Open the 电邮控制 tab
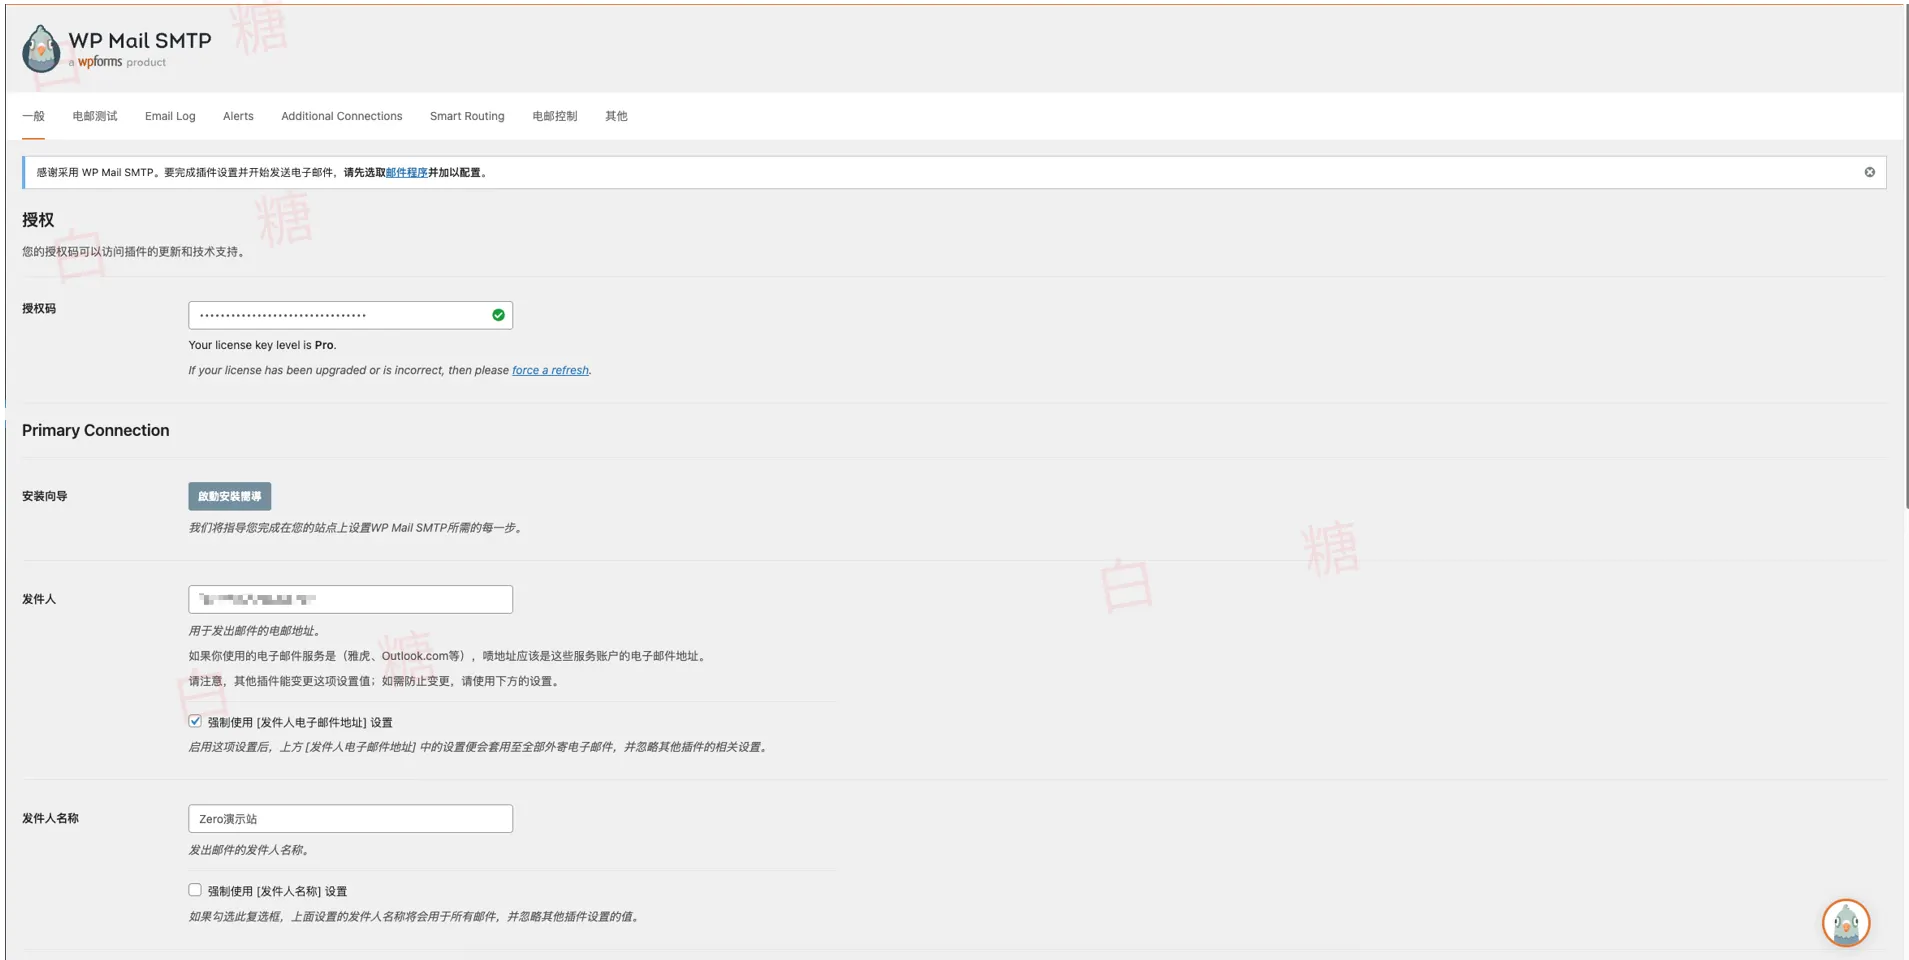The image size is (1909, 960). pos(555,116)
